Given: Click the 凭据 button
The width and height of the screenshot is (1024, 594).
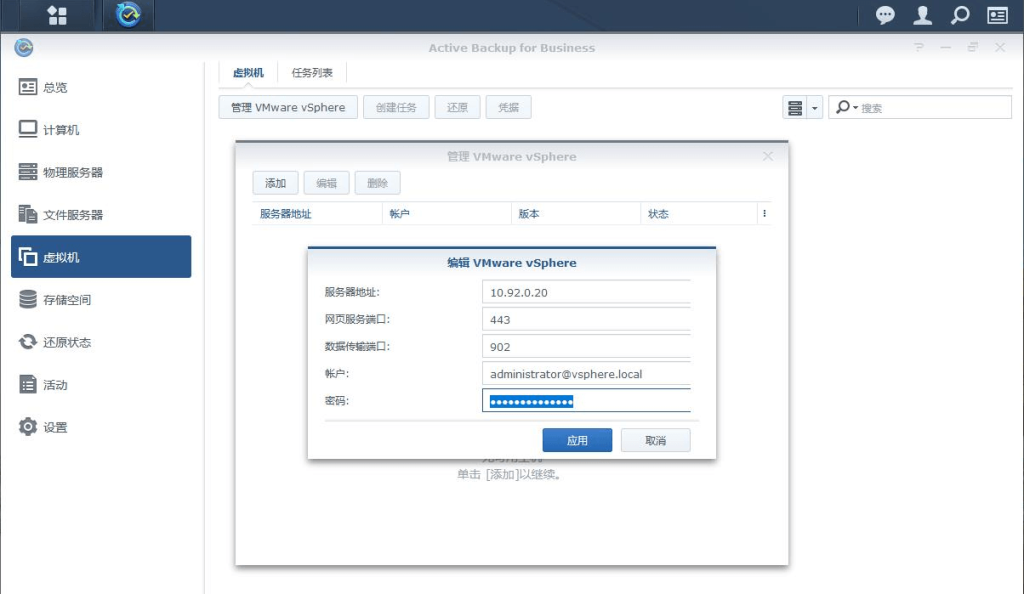Looking at the screenshot, I should point(508,107).
